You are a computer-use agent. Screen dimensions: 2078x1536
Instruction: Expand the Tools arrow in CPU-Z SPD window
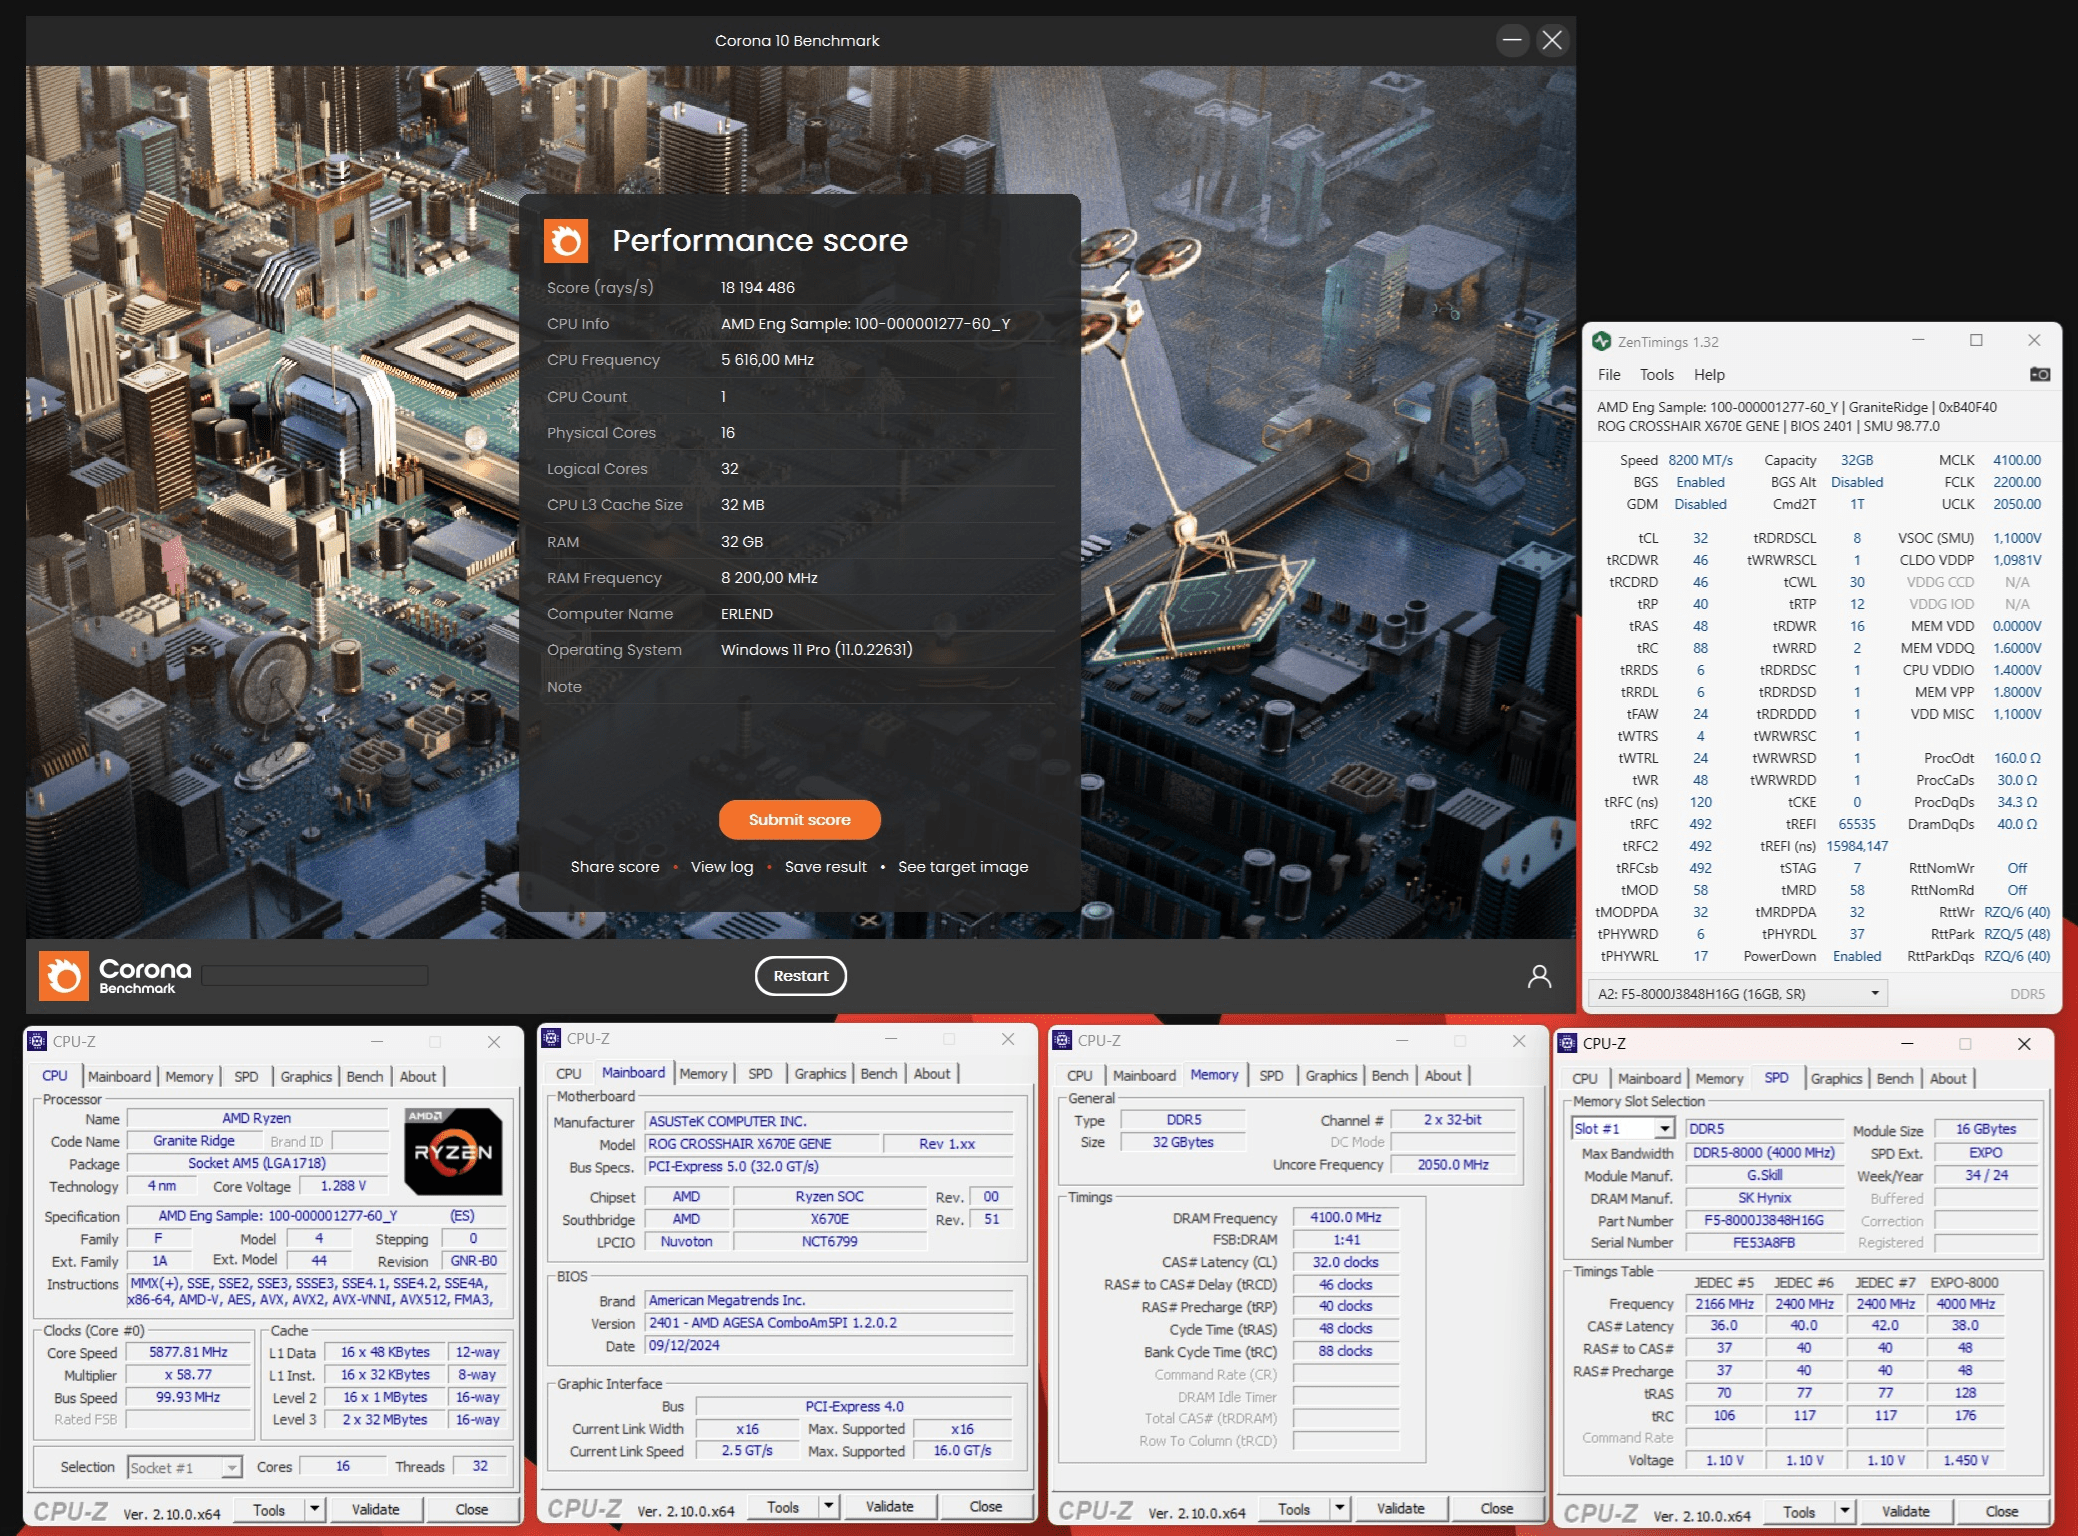(x=1845, y=1511)
